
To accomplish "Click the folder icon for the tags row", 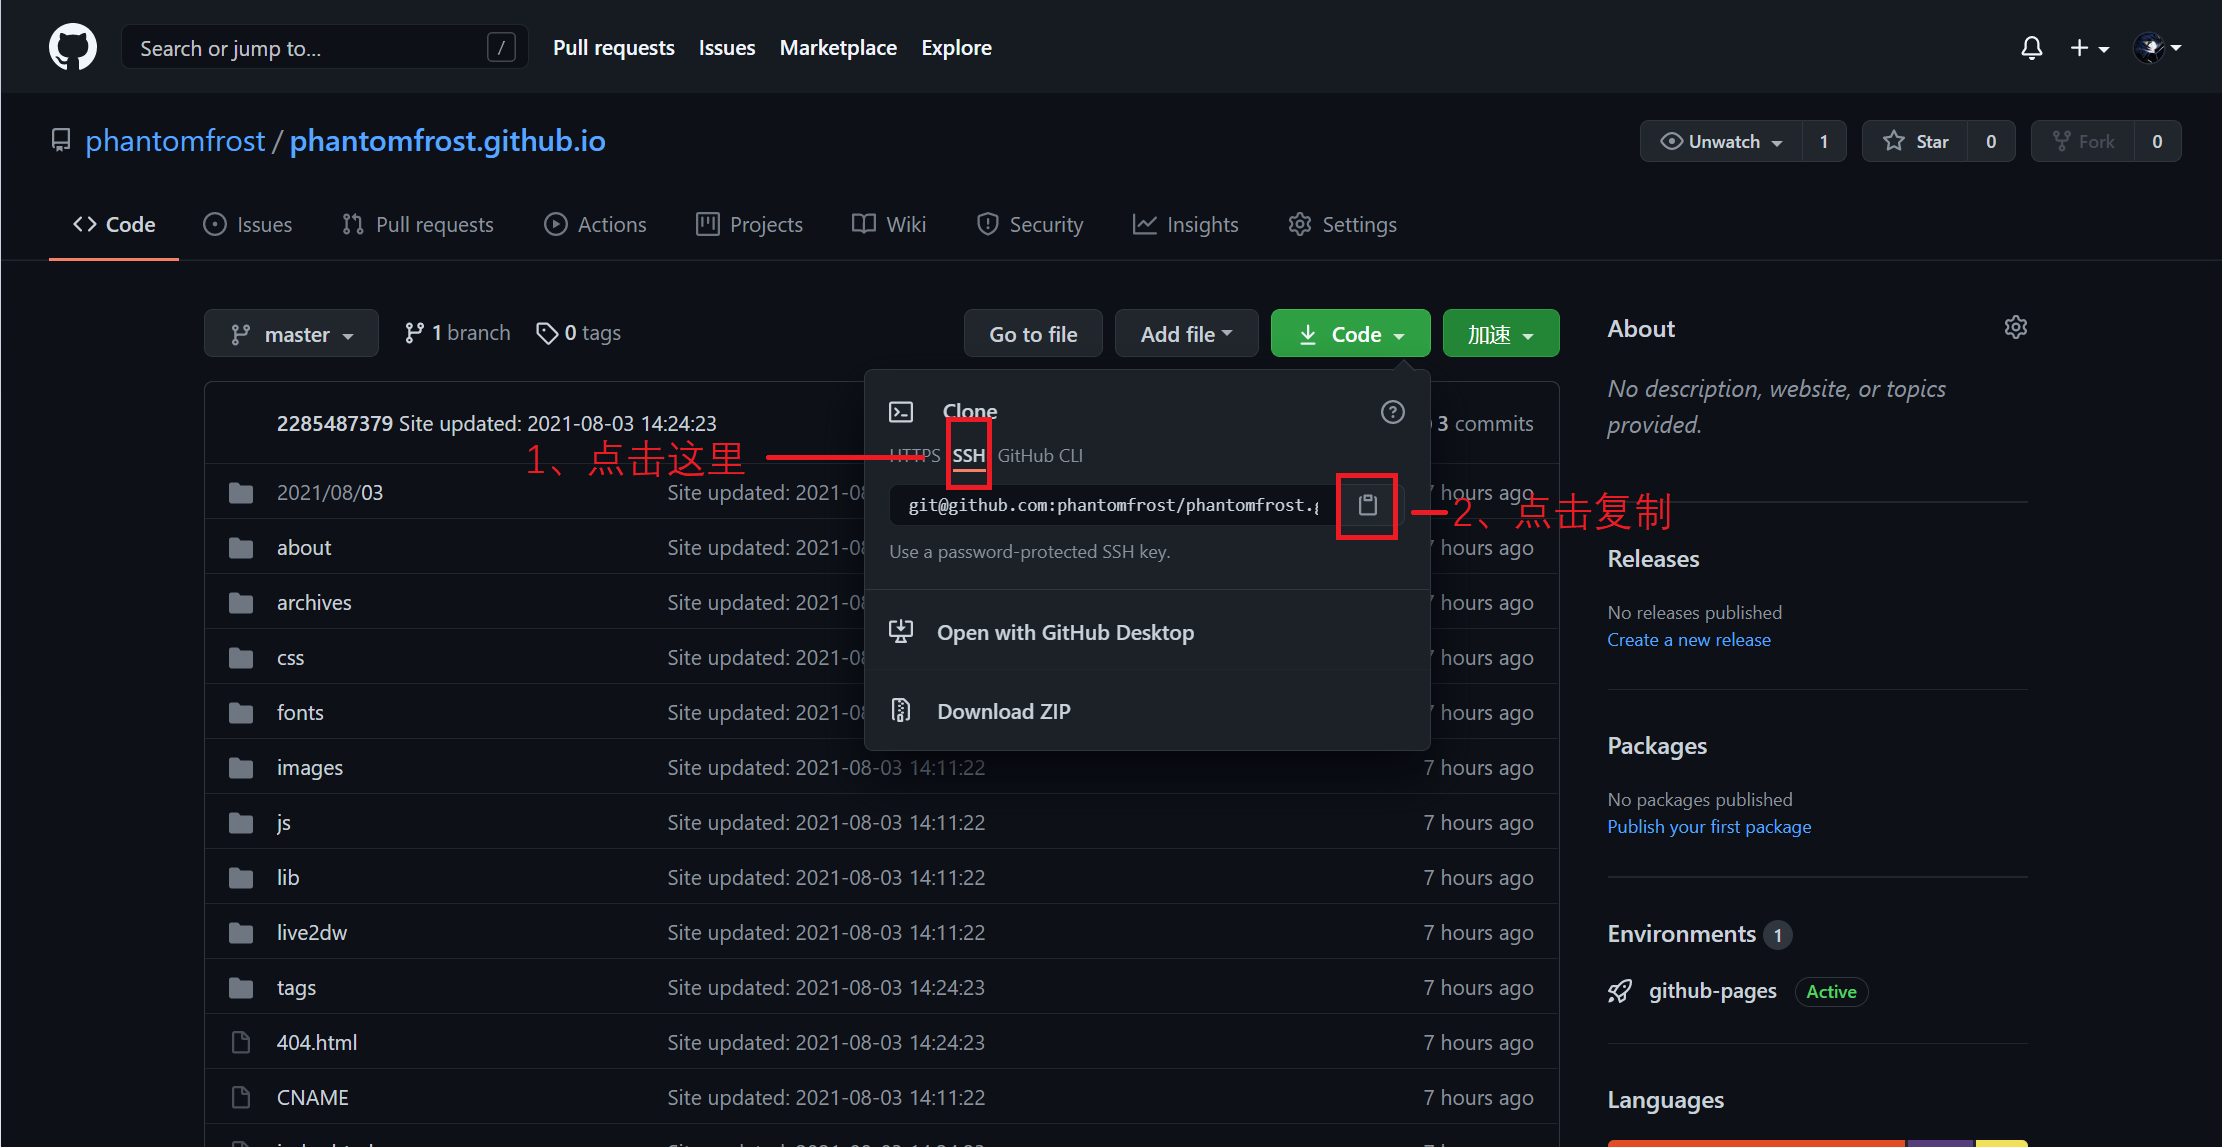I will [x=241, y=987].
